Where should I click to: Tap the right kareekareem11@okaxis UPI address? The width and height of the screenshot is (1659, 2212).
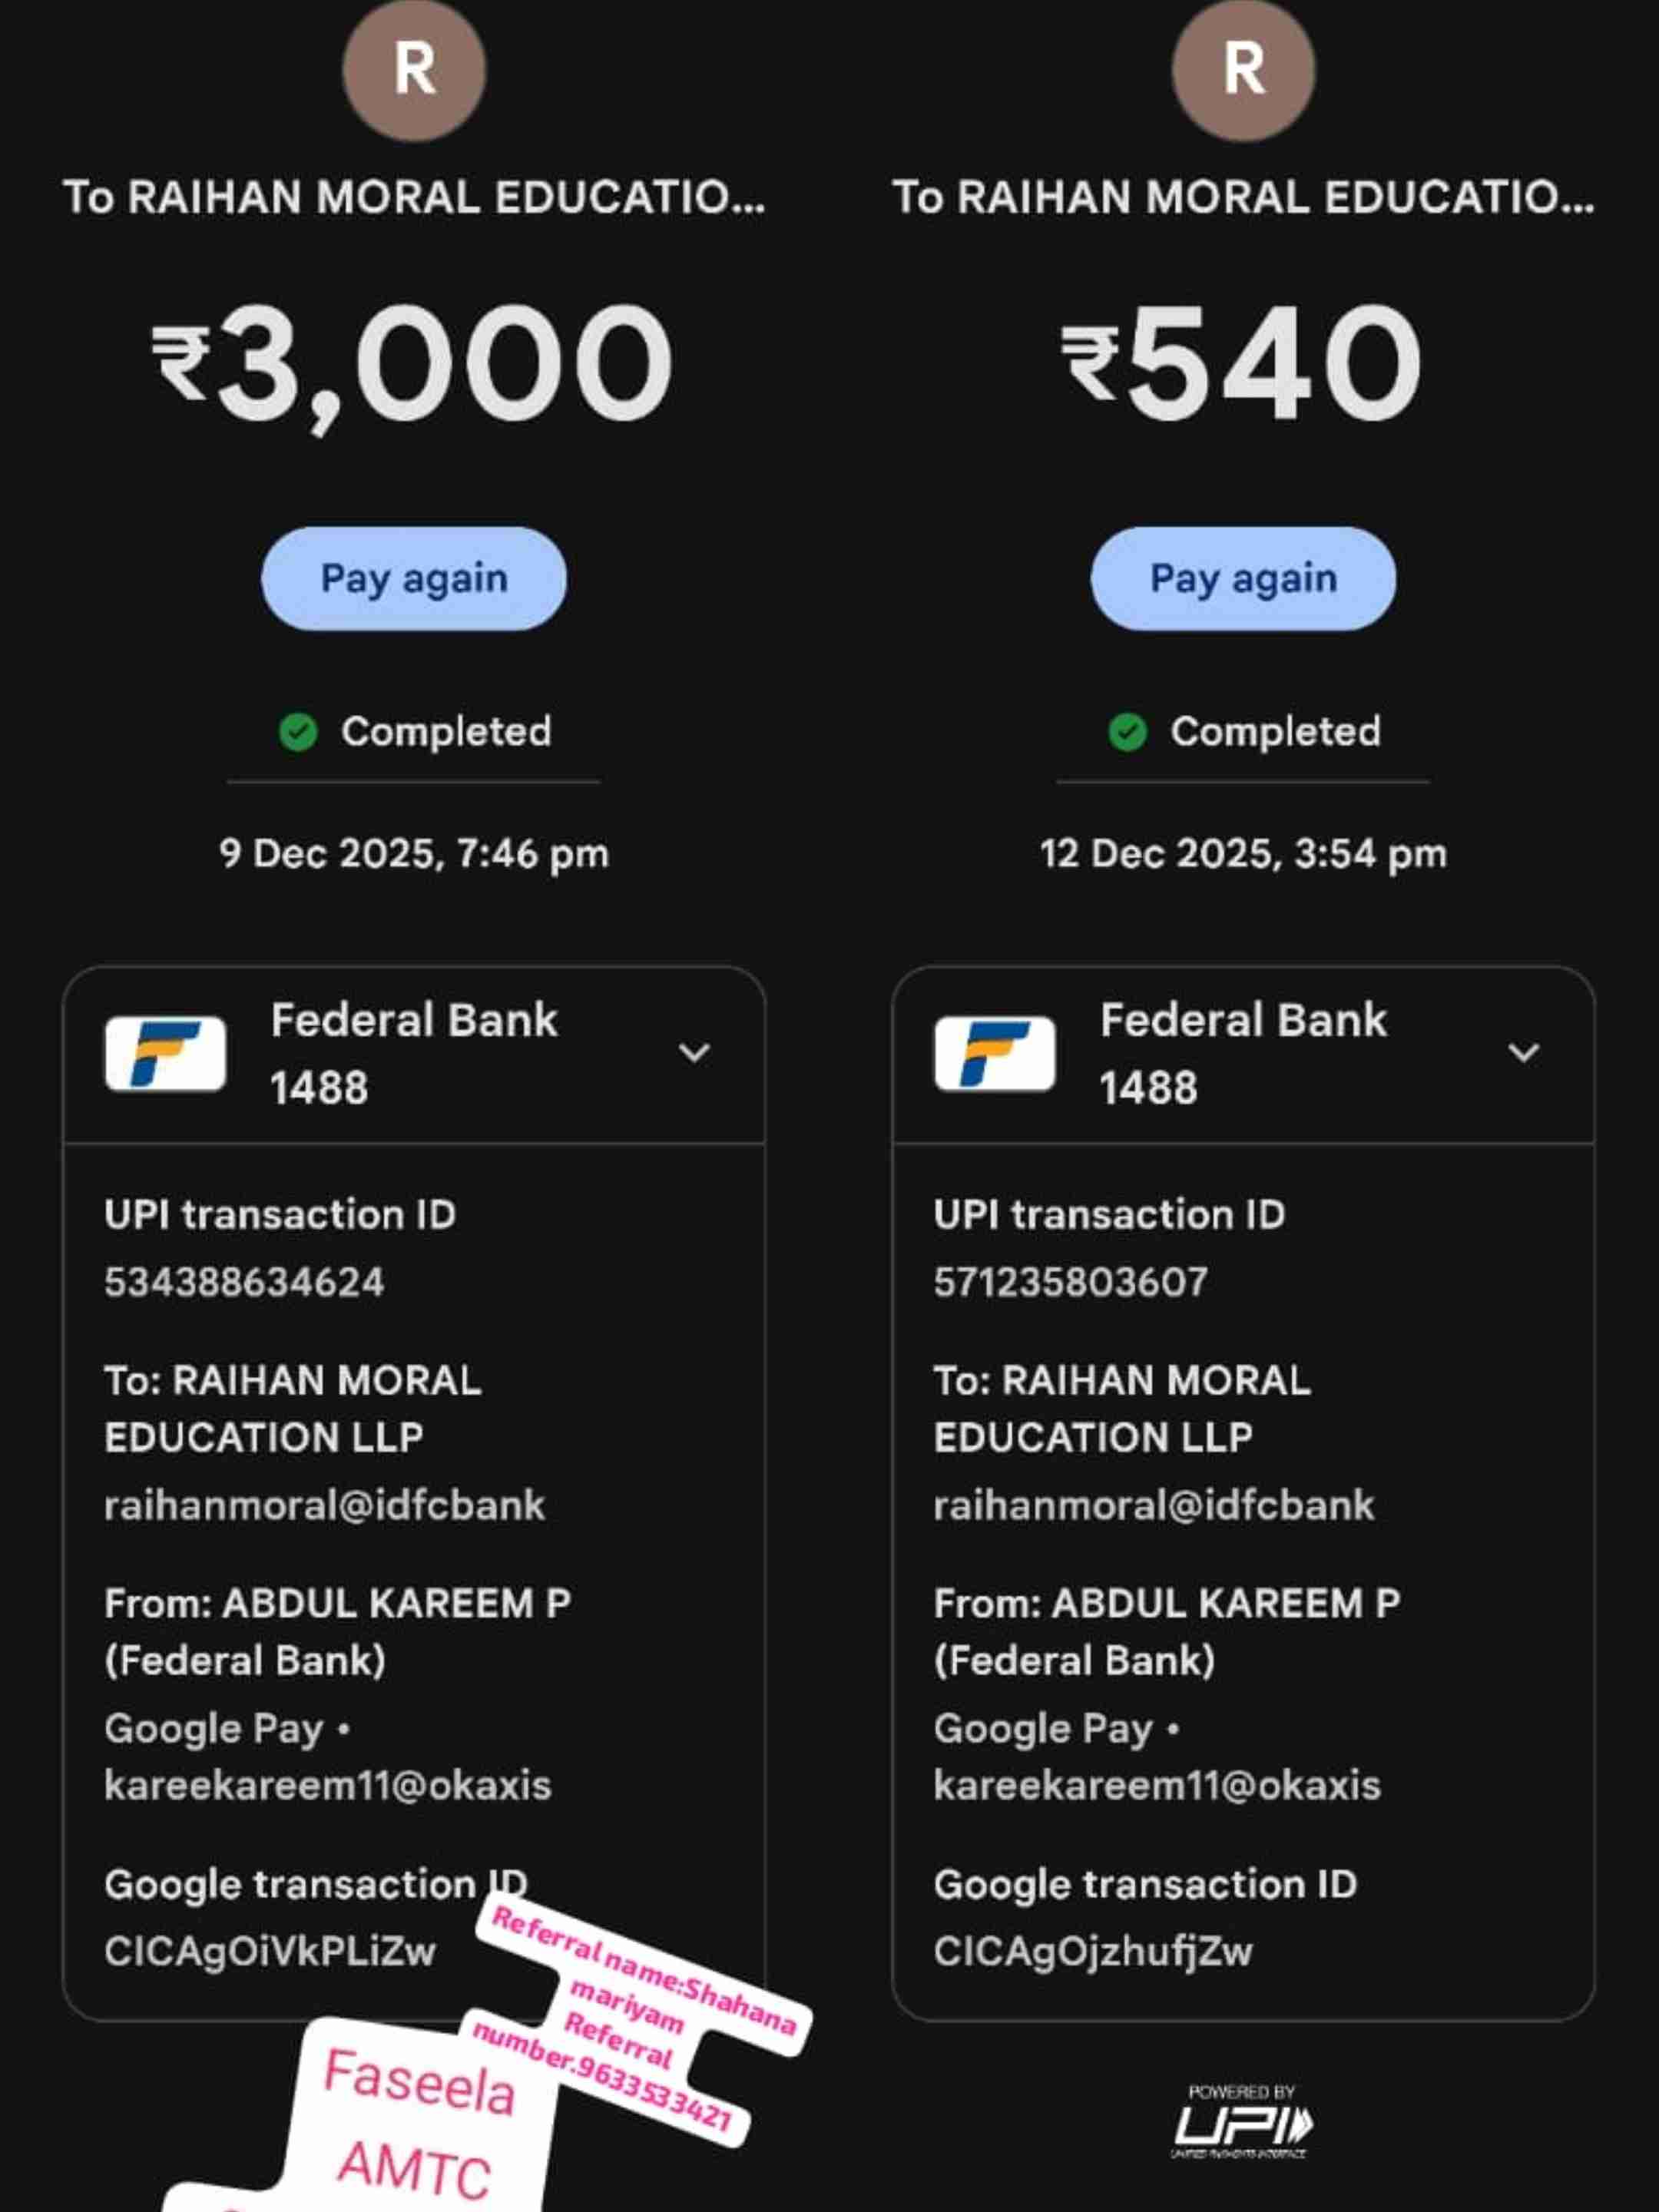[x=1156, y=1785]
